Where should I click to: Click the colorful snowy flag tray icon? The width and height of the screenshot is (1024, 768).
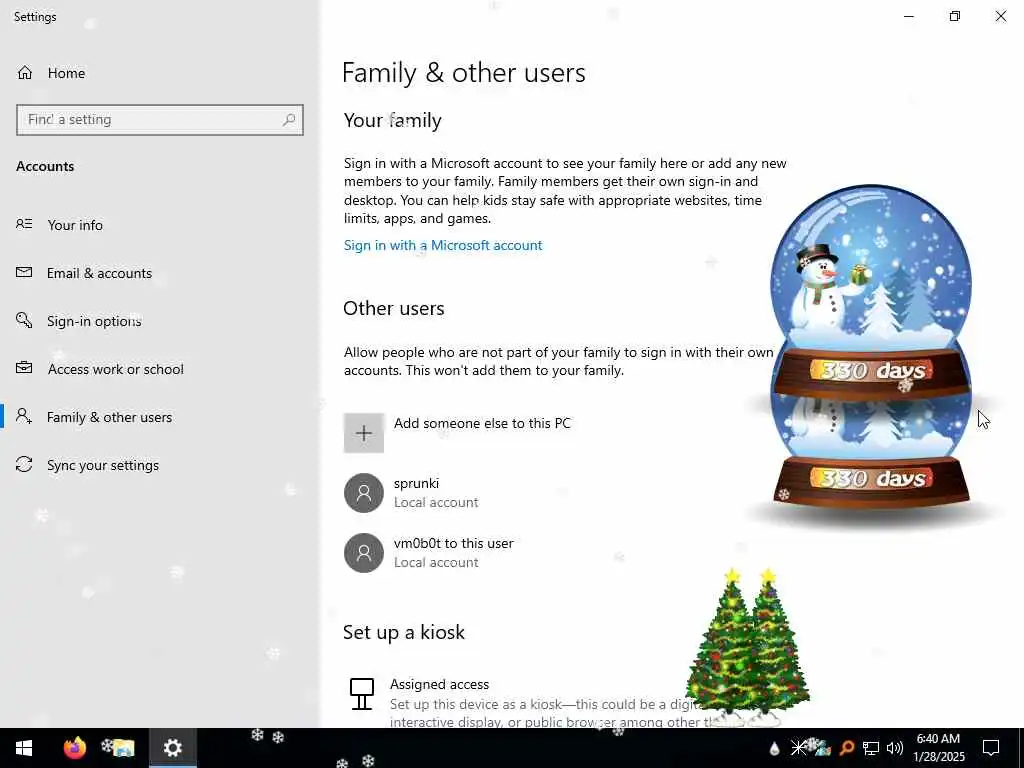tap(822, 748)
